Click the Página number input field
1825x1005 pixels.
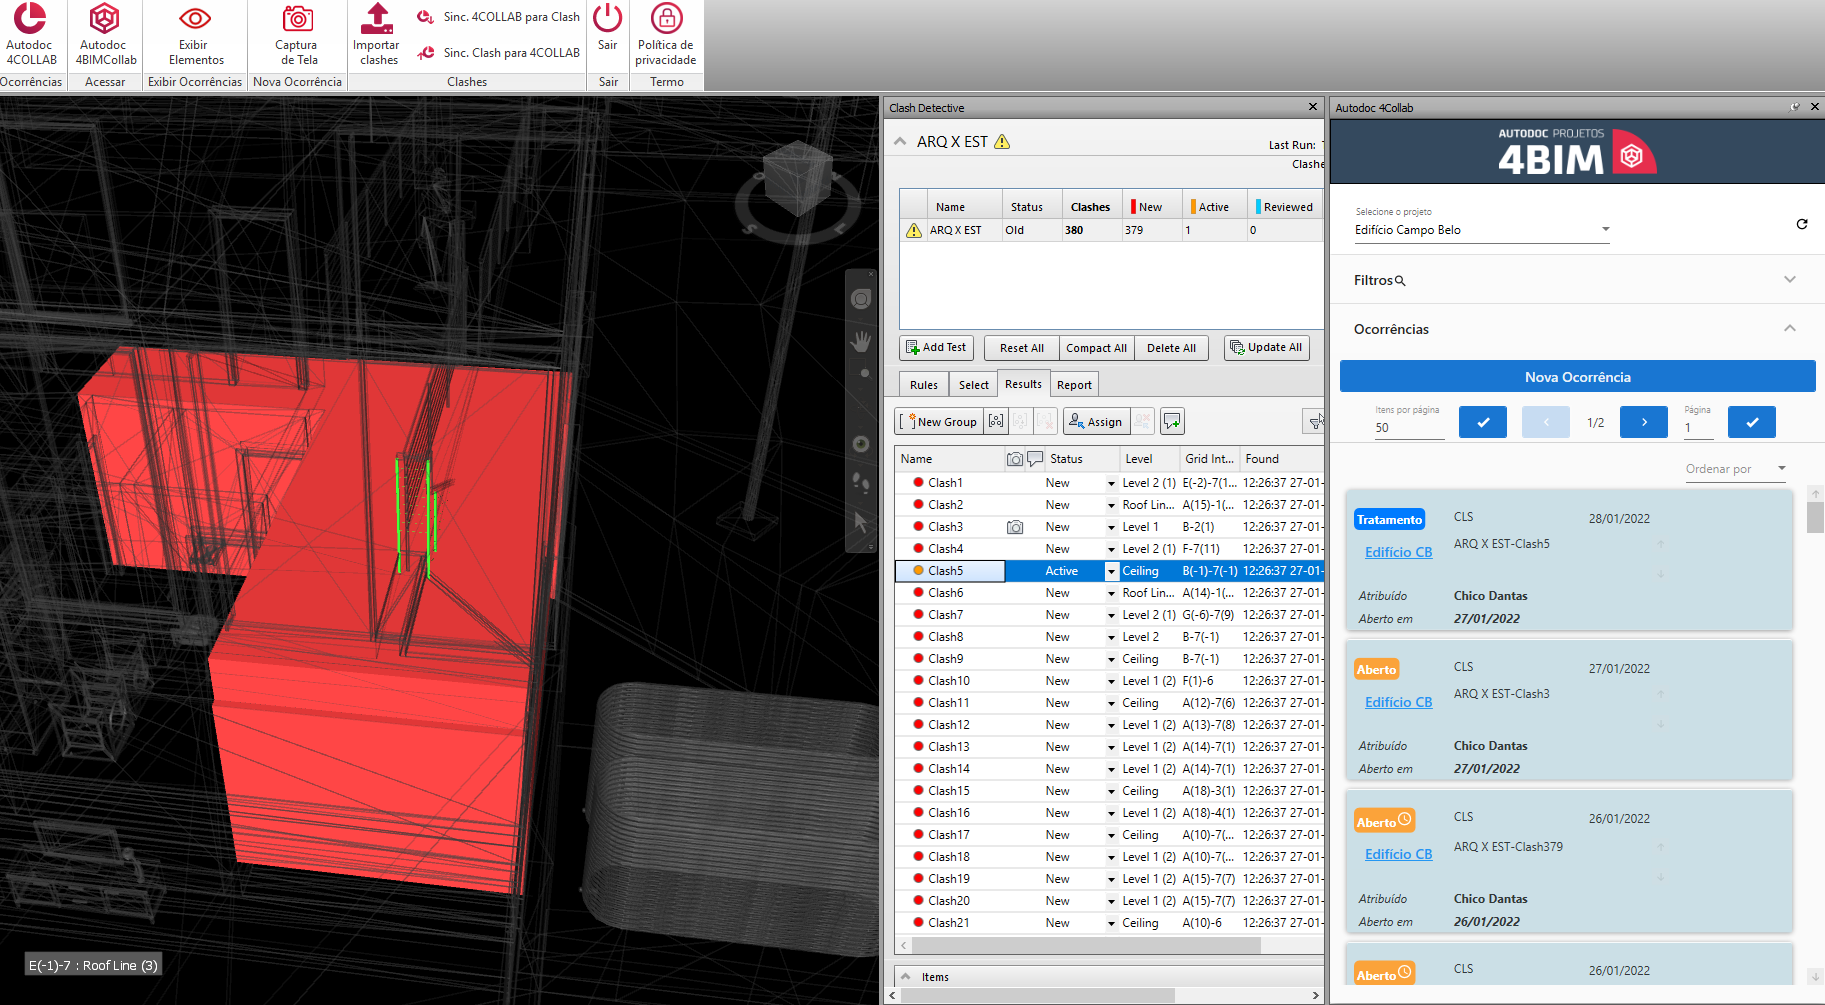coord(1698,428)
